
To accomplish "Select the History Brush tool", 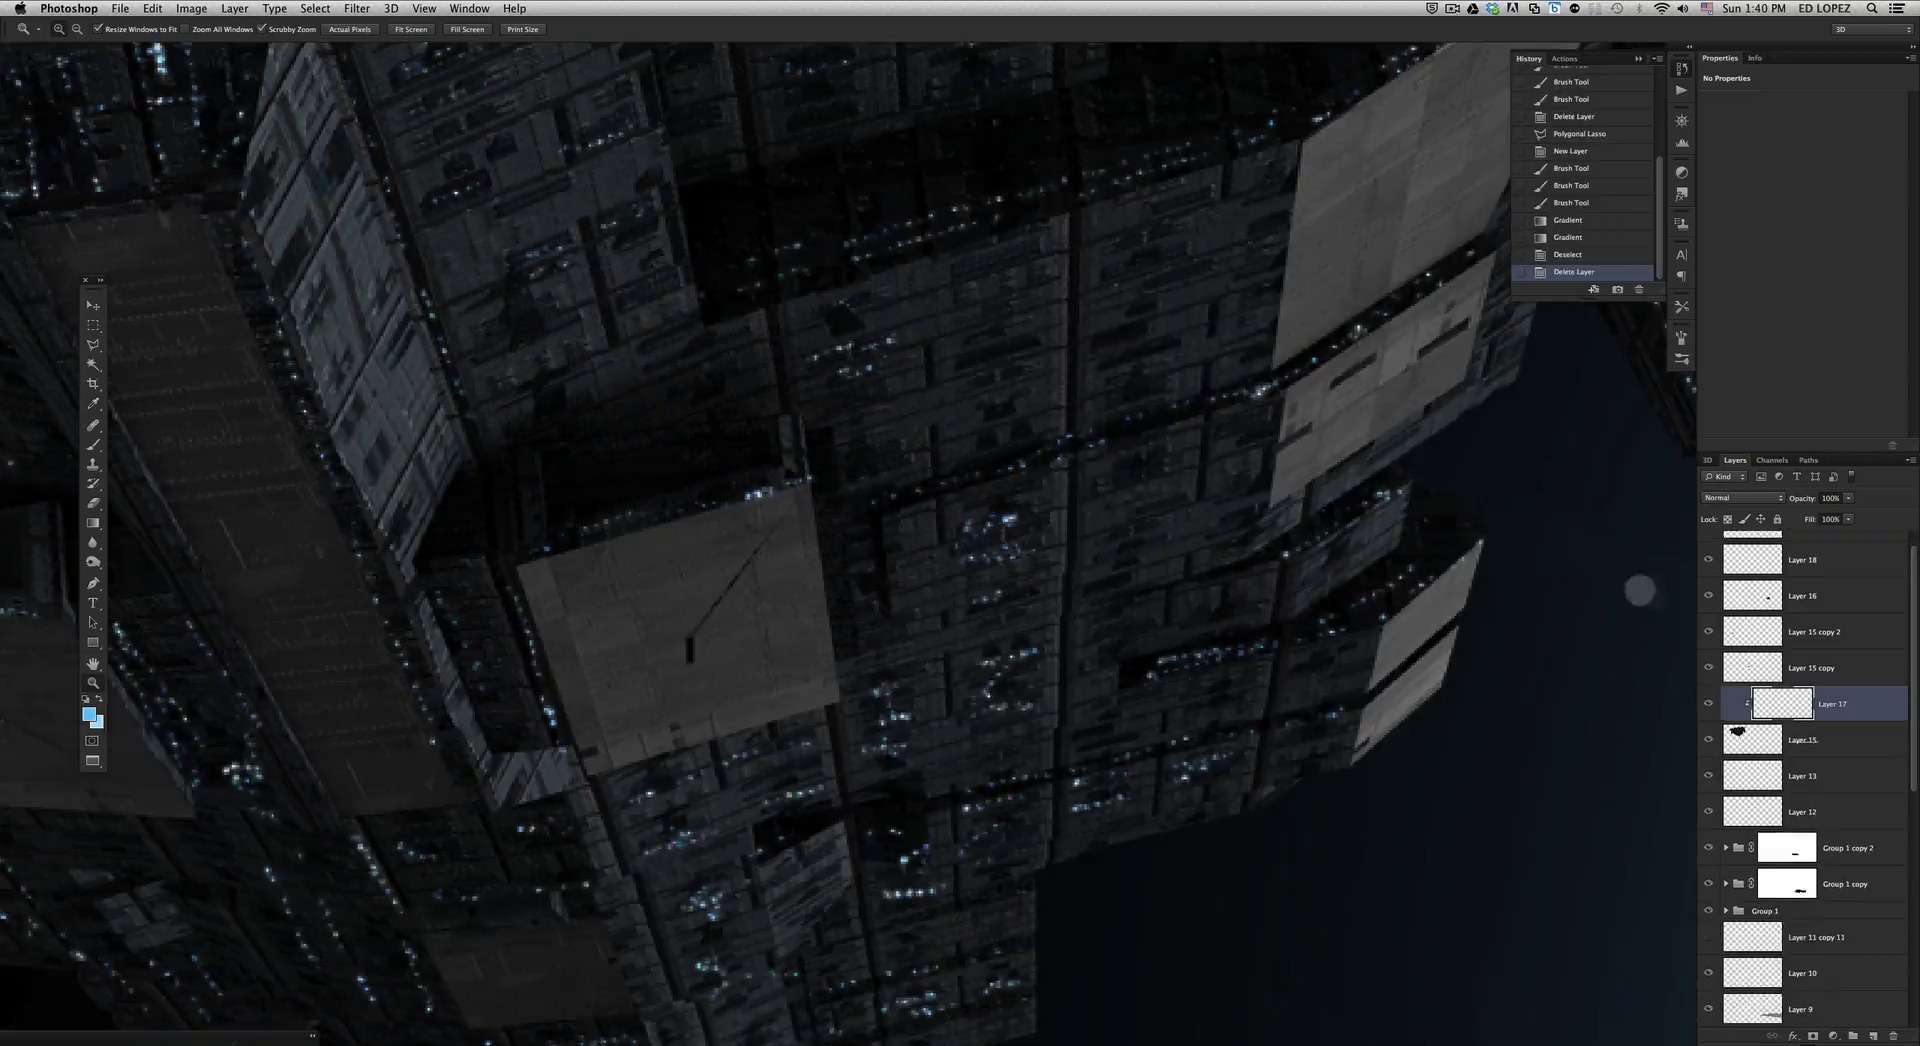I will [x=93, y=484].
